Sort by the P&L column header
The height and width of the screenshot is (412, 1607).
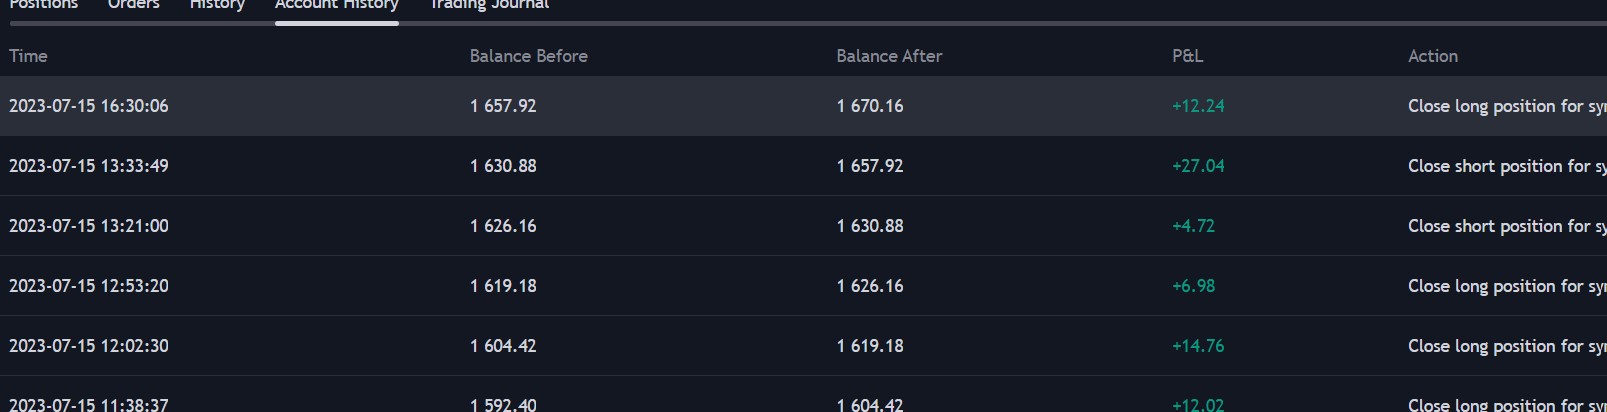pos(1187,56)
